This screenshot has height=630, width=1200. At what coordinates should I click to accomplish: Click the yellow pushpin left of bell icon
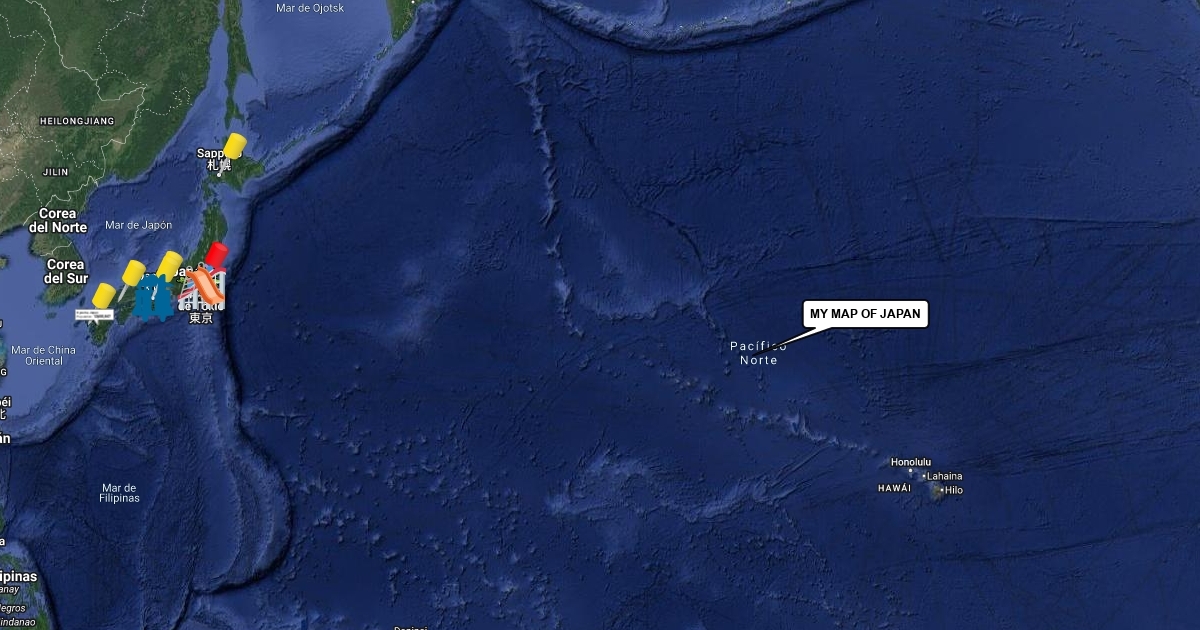[131, 276]
